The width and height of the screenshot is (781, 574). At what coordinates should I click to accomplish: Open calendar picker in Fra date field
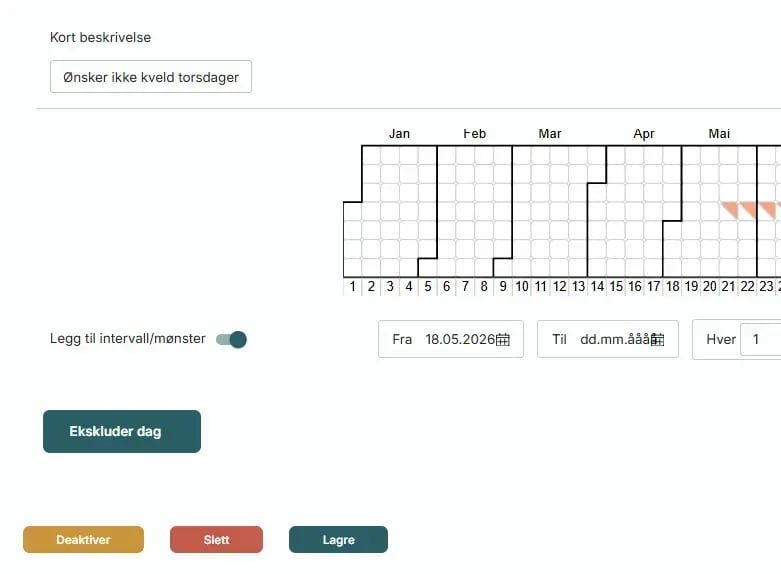pos(503,339)
